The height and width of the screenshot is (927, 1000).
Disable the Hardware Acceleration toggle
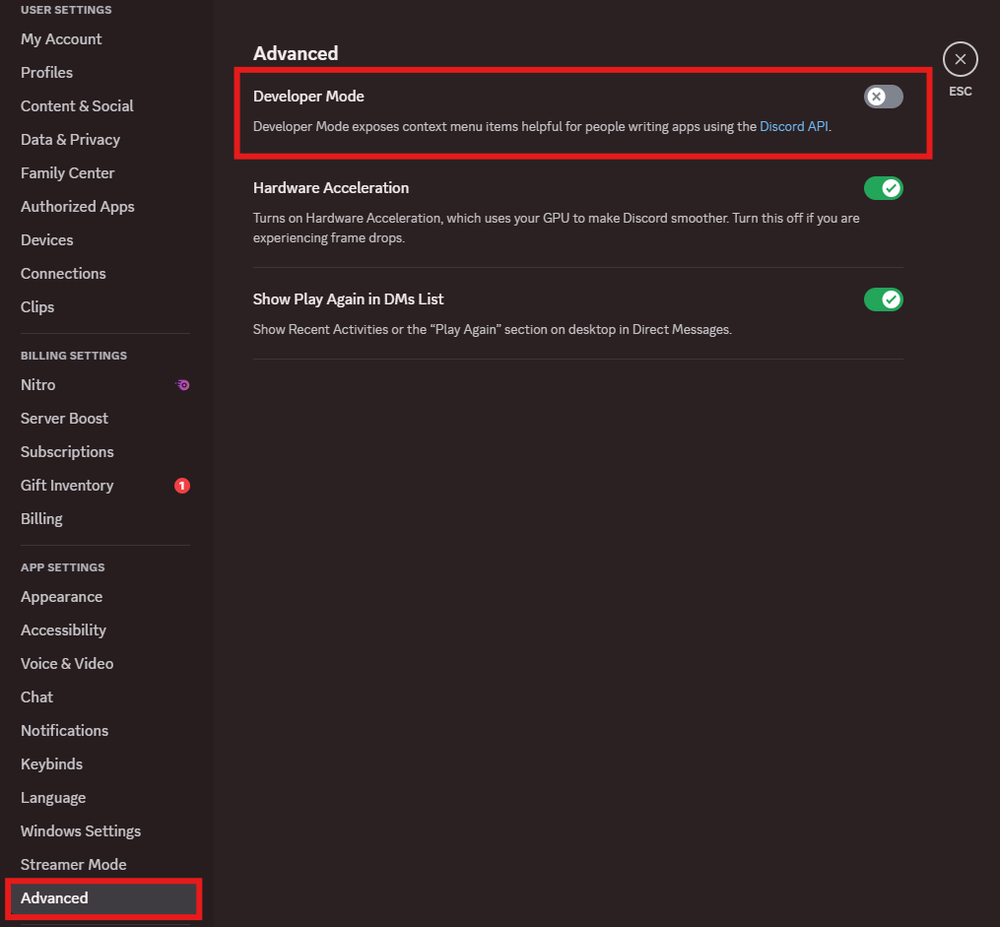[883, 188]
